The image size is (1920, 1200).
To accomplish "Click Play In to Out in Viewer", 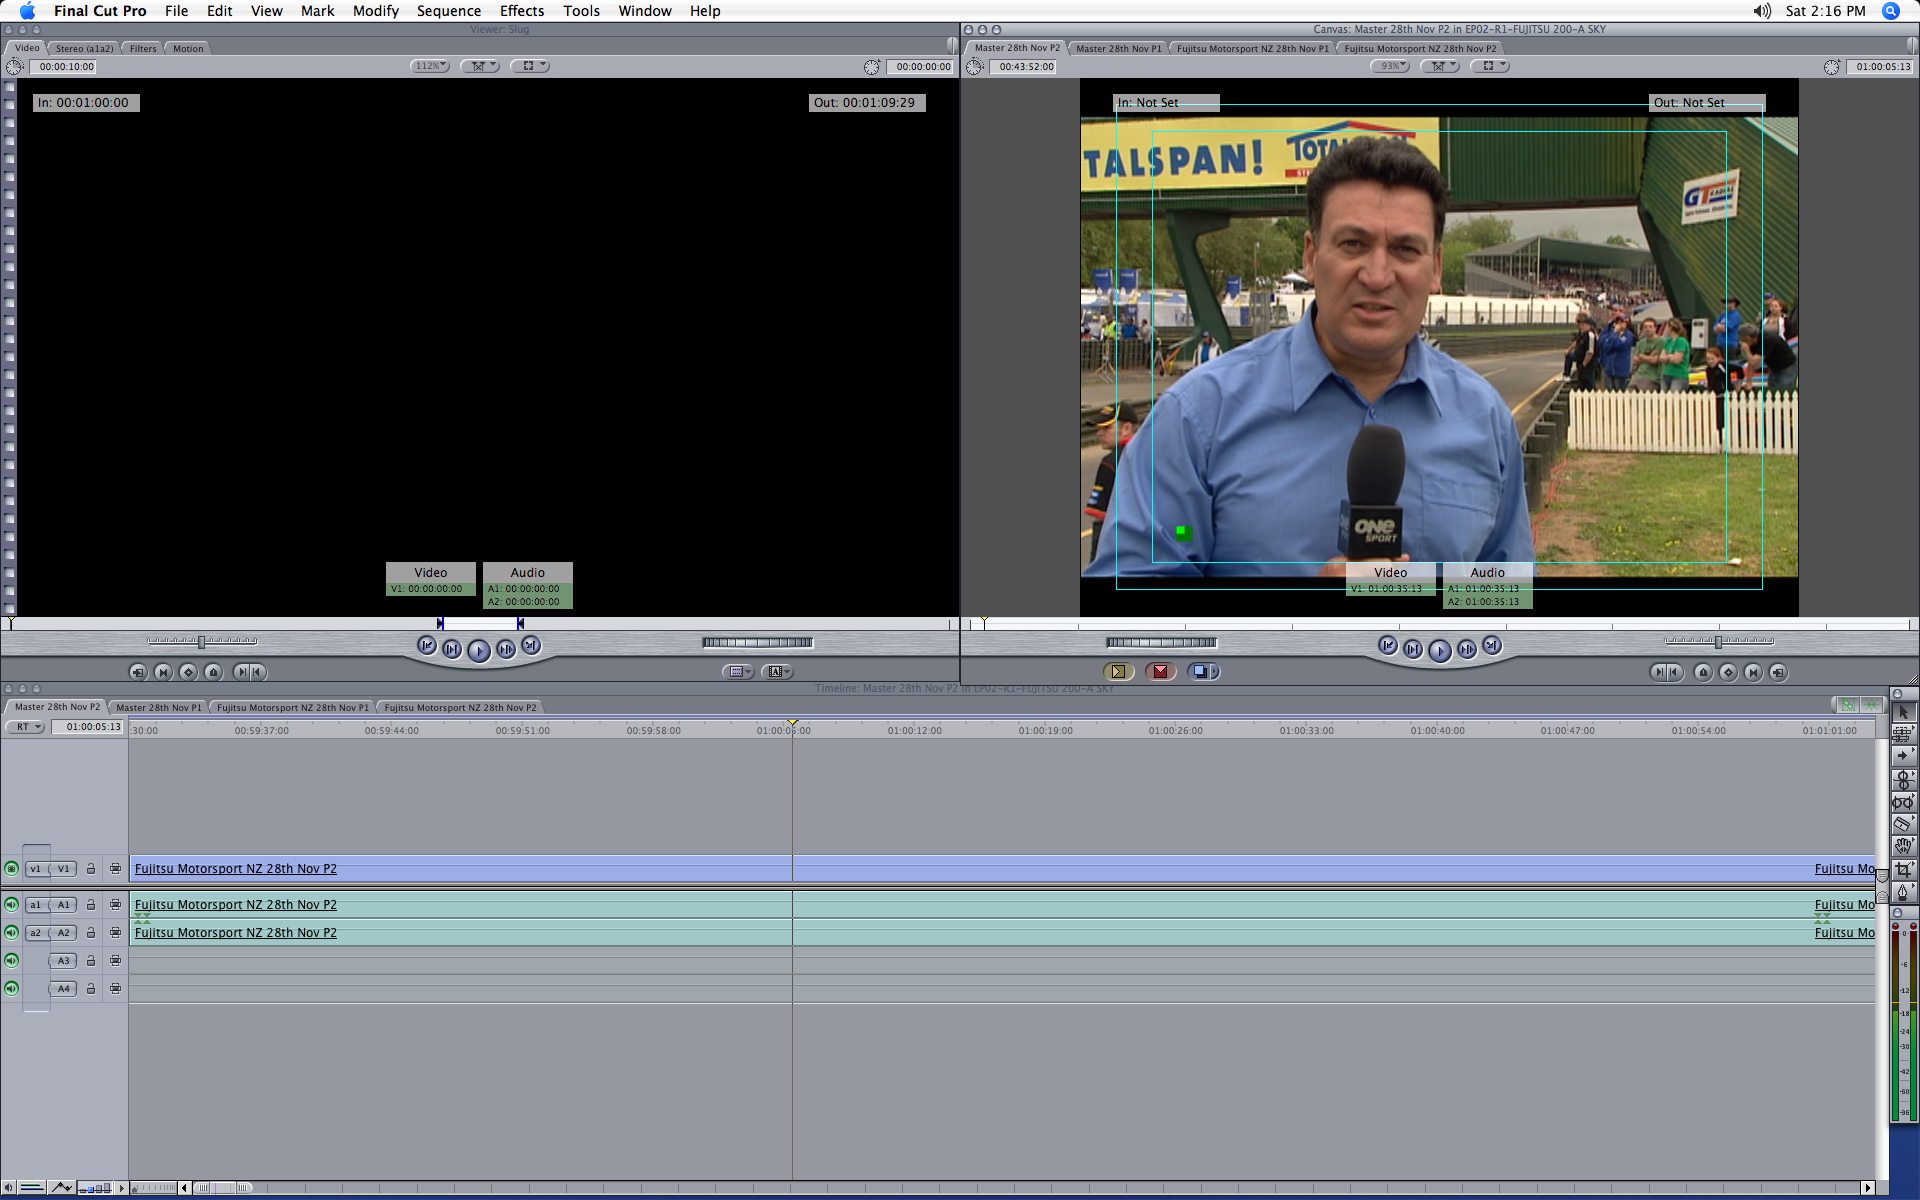I will click(x=452, y=650).
